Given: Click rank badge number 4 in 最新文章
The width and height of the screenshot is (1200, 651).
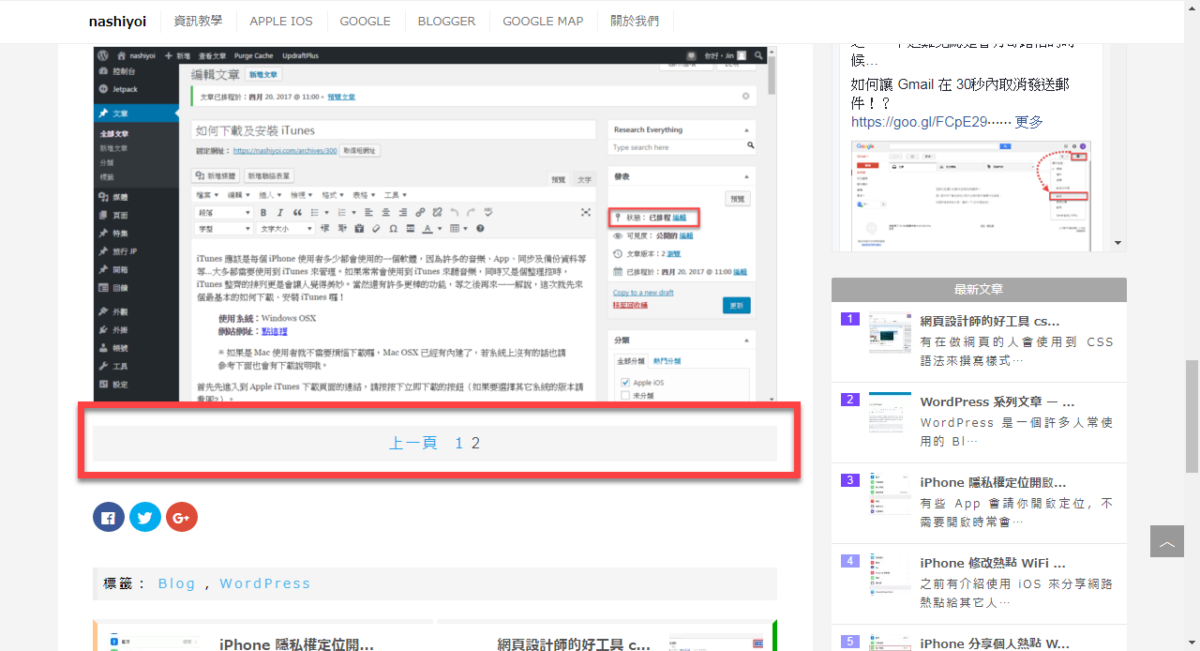Looking at the screenshot, I should coord(850,560).
